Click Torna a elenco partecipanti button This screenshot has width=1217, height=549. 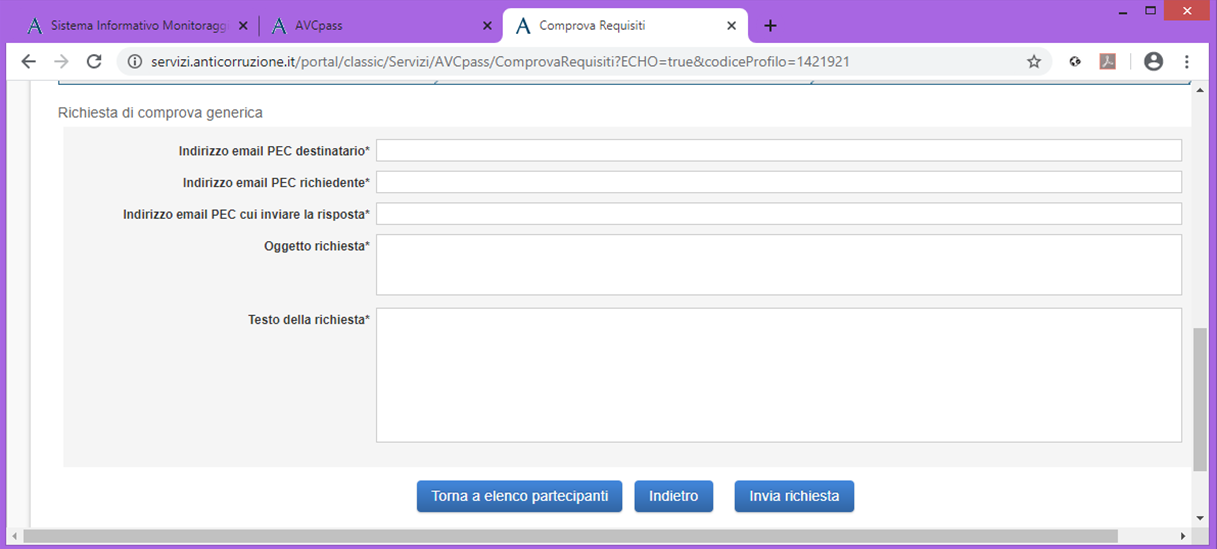pyautogui.click(x=520, y=496)
